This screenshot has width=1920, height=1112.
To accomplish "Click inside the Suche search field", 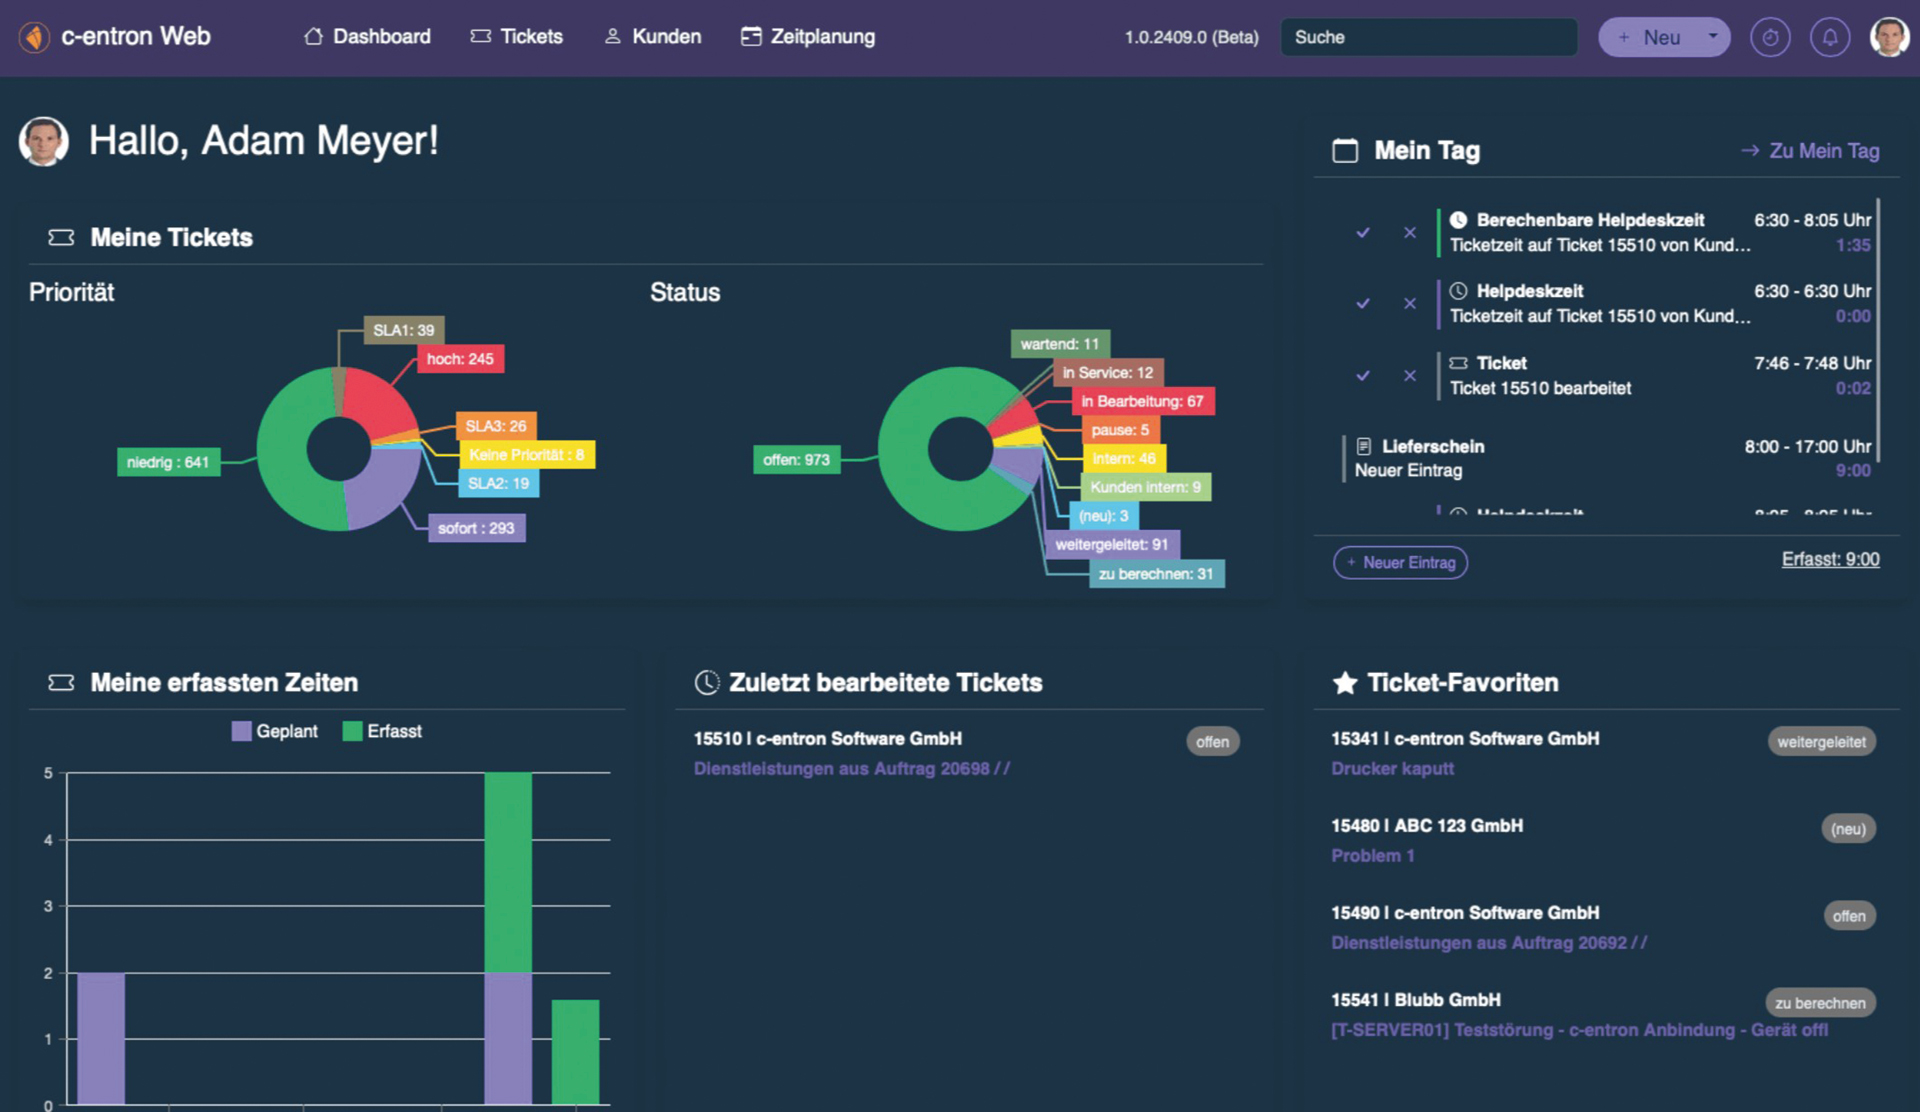I will pos(1428,36).
